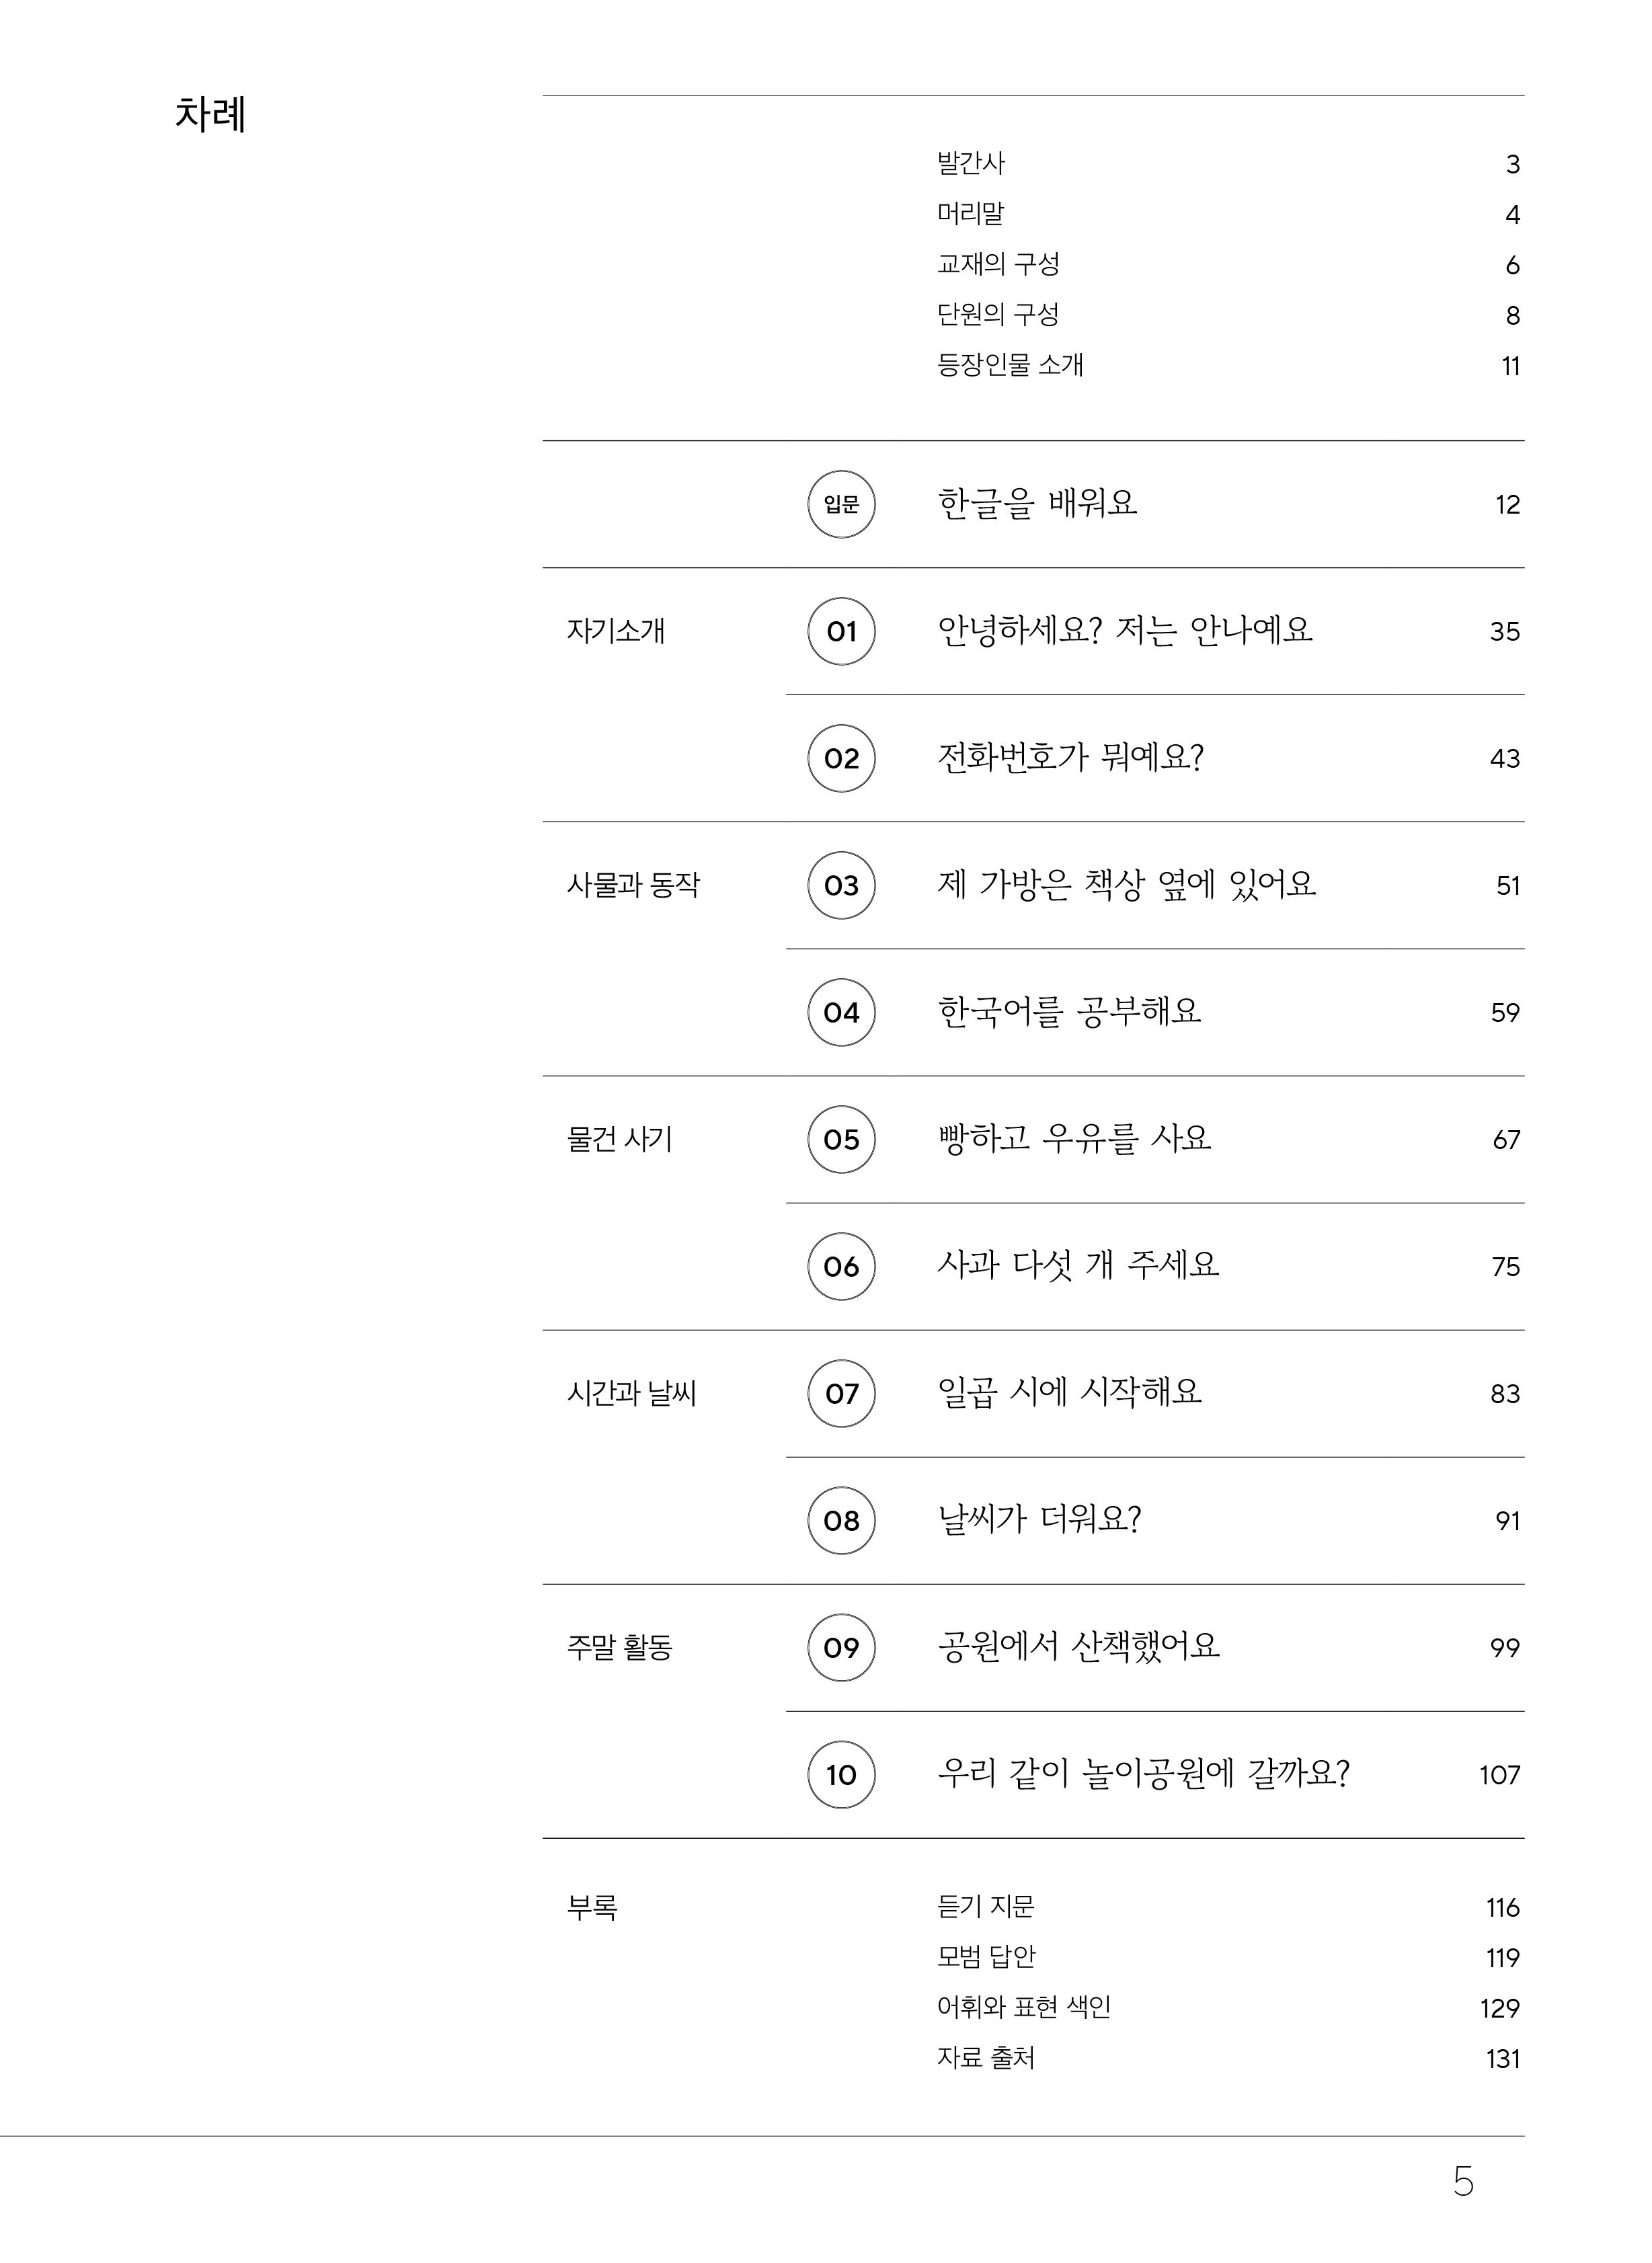Click the circled 03 unit badge
Viewport: 1652px width, 2263px height.
(x=841, y=885)
